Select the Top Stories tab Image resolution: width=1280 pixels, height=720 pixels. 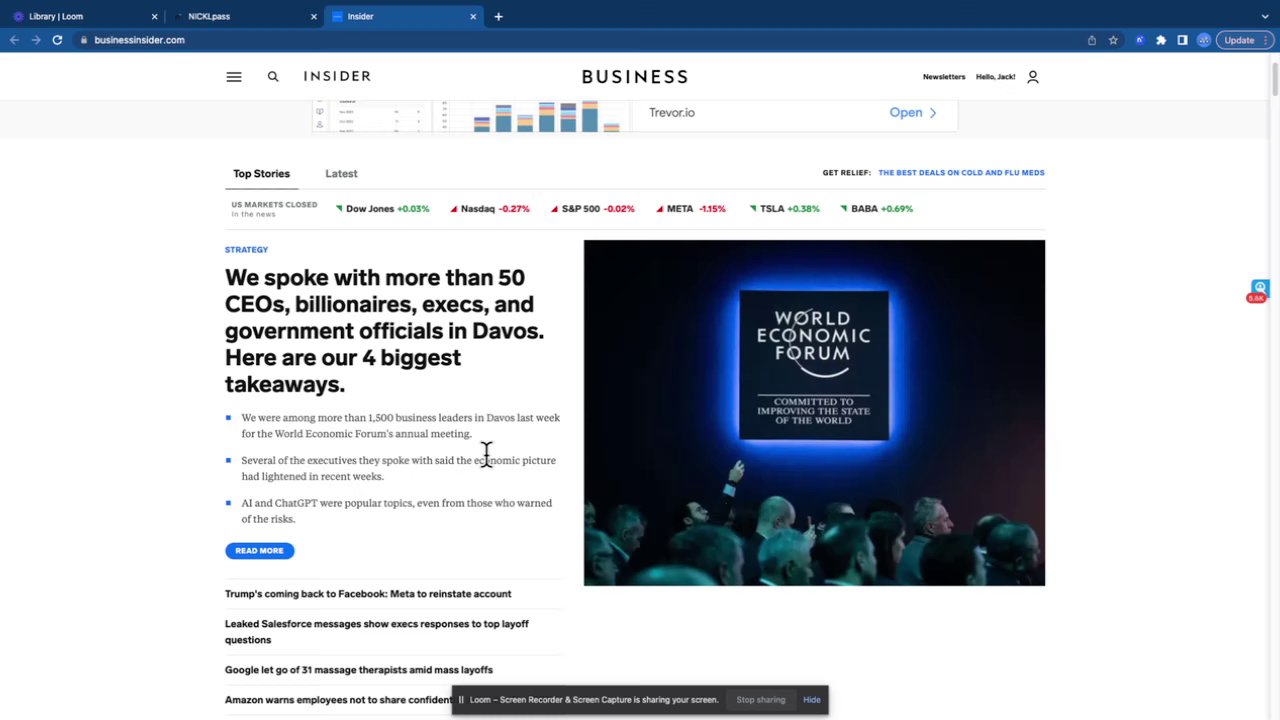click(261, 174)
